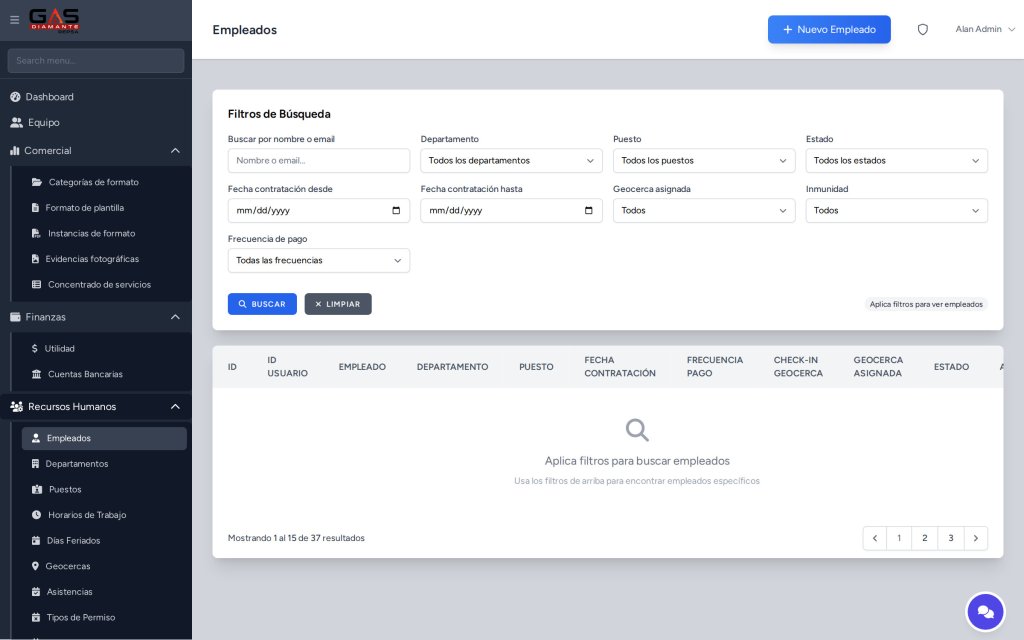Click the Gas Diamante logo
This screenshot has height=640, width=1024.
click(x=54, y=20)
